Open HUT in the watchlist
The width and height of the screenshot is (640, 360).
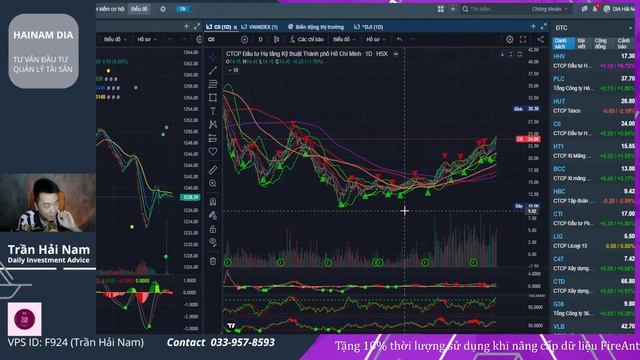coord(594,106)
